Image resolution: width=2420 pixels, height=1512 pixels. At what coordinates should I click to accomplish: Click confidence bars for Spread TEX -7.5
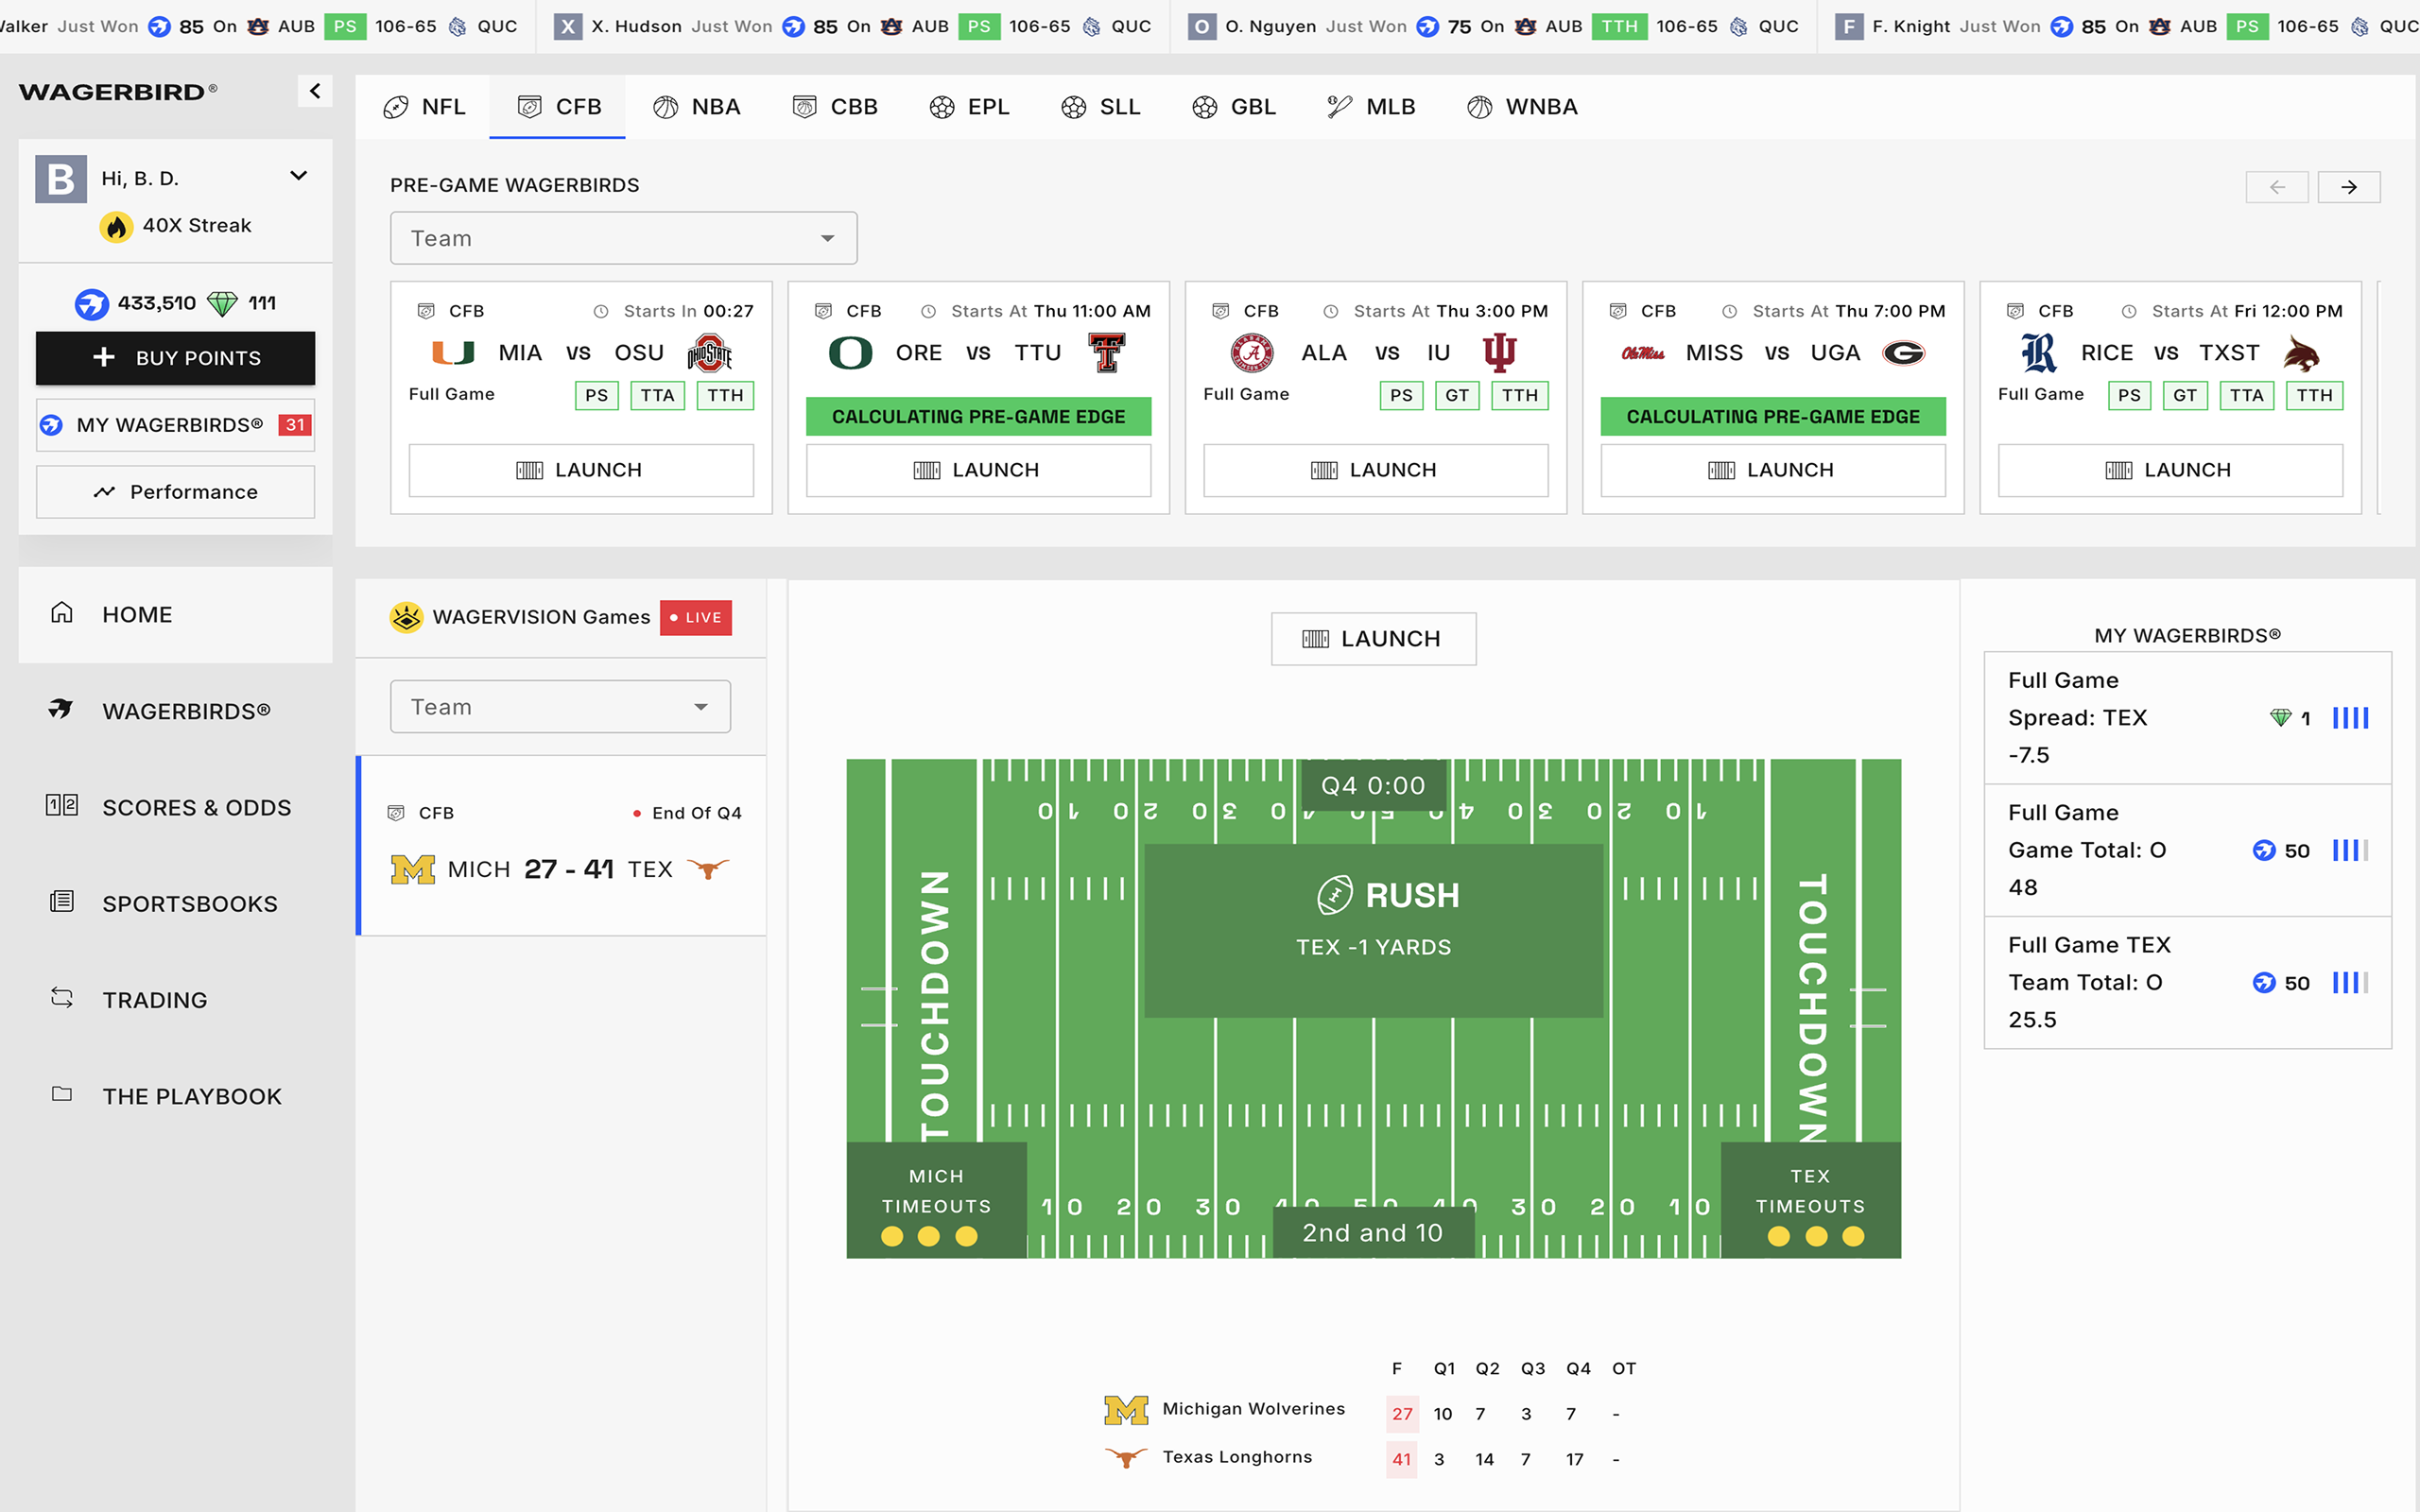(x=2350, y=718)
